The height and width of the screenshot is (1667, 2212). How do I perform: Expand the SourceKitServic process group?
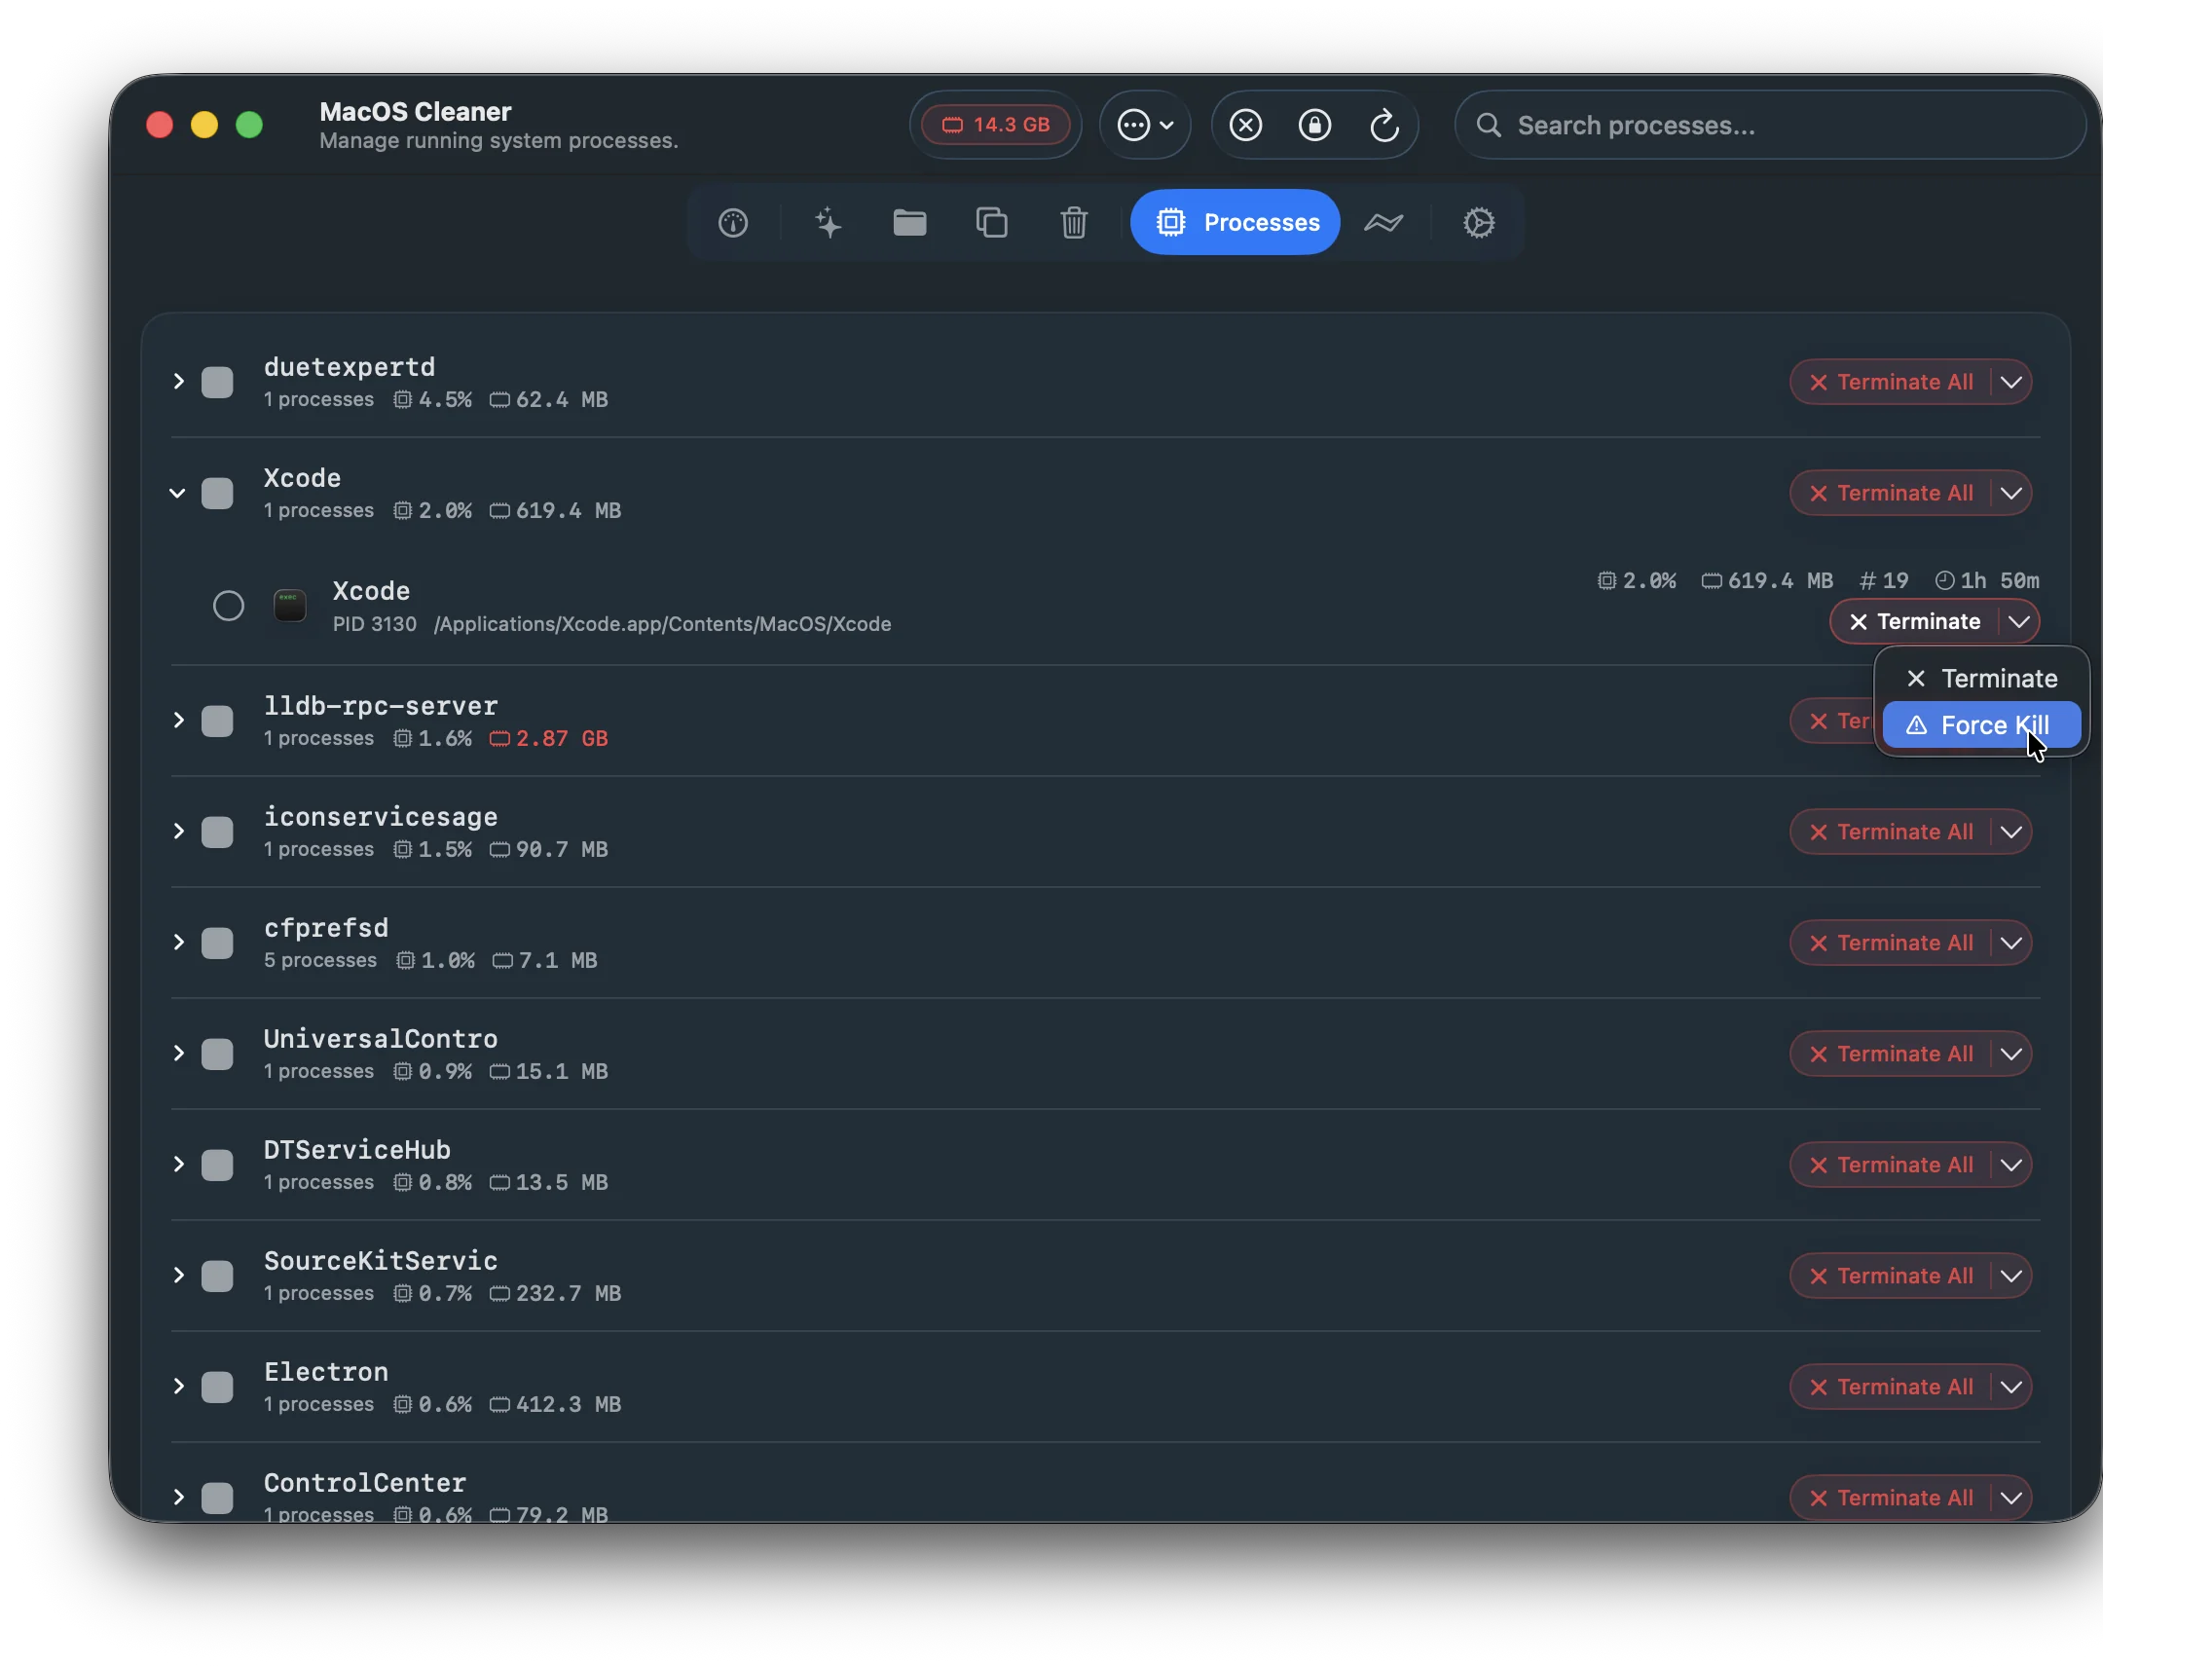(x=178, y=1276)
